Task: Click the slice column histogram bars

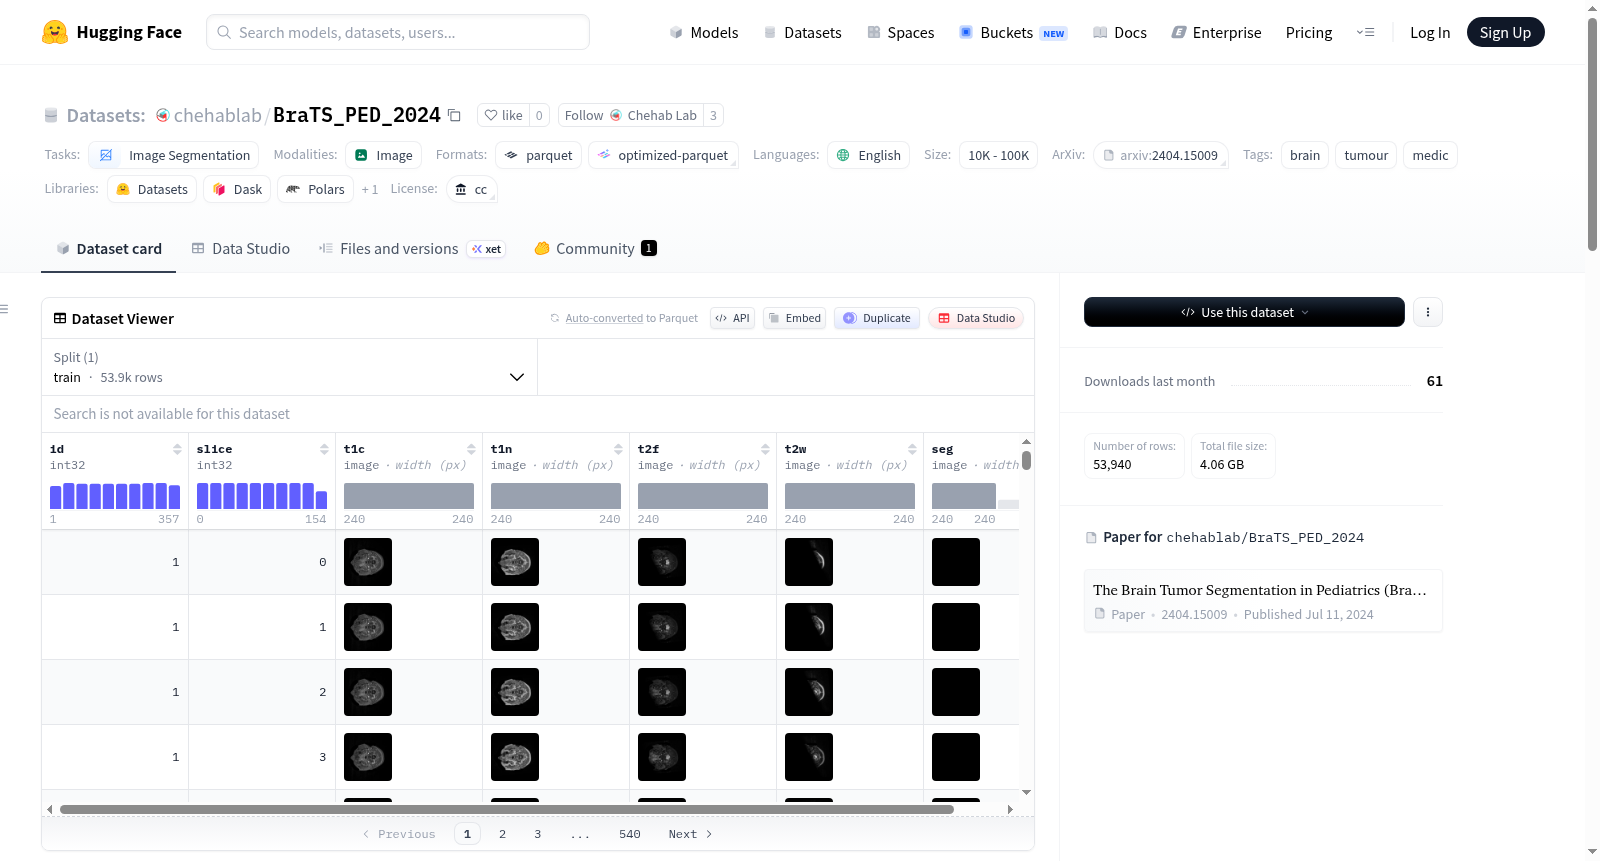Action: click(262, 496)
